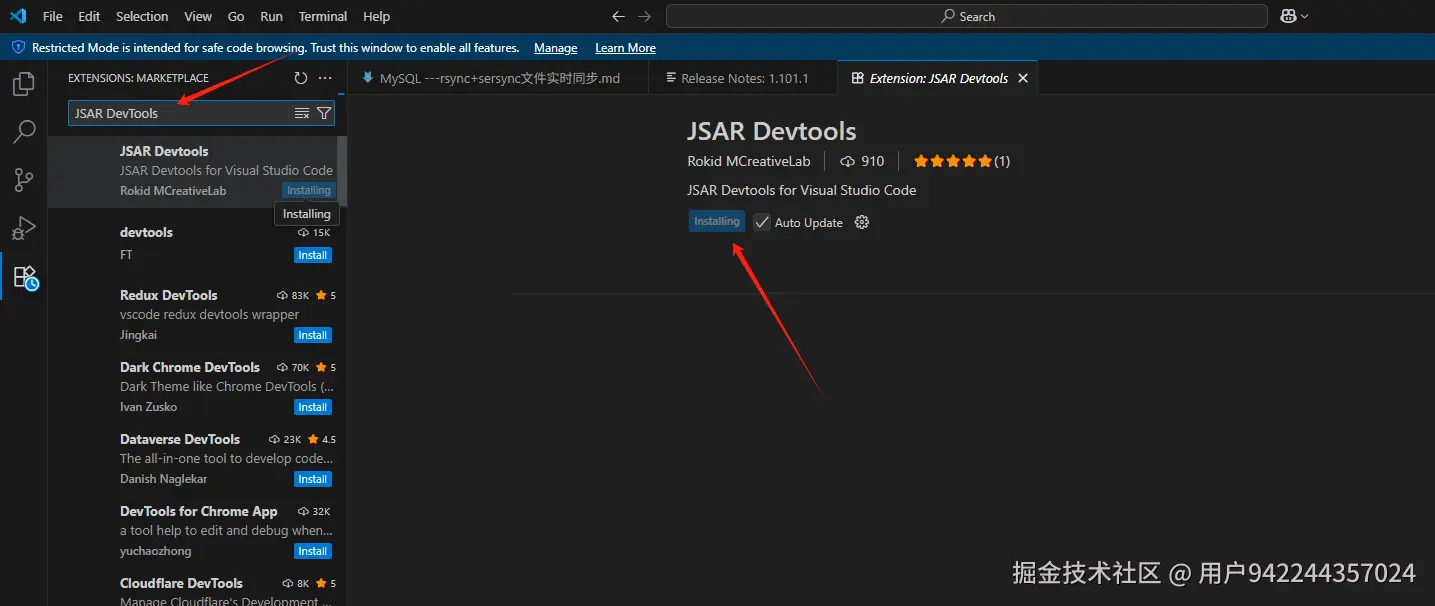The image size is (1435, 606).
Task: Click the extensions search input field
Action: click(180, 113)
